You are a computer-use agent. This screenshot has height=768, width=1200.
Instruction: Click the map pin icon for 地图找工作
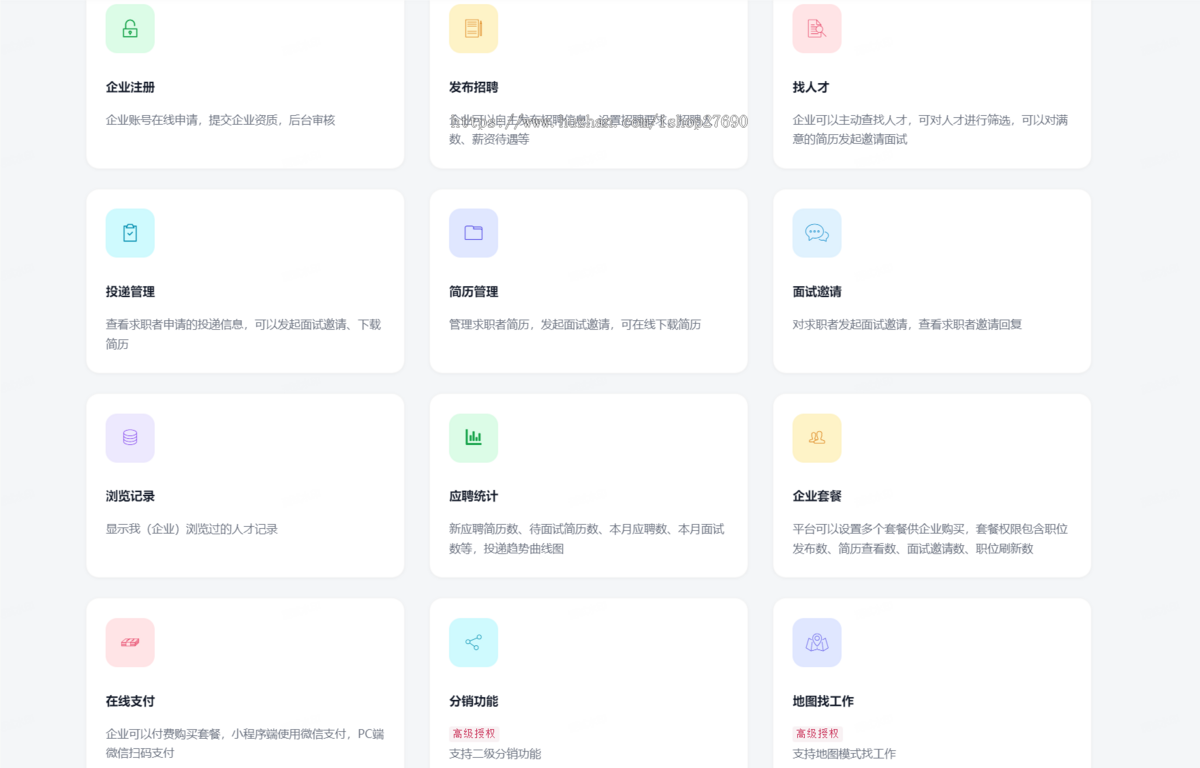[817, 642]
